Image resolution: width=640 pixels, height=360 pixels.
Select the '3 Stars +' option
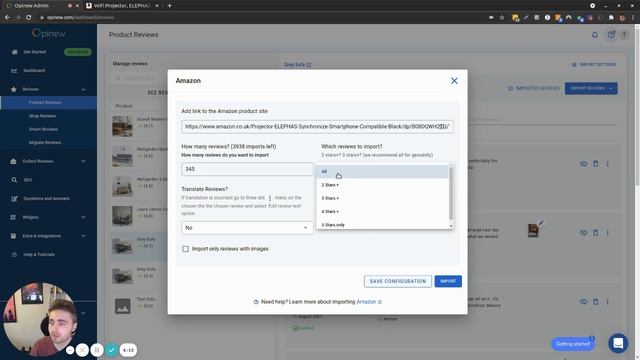(x=382, y=198)
